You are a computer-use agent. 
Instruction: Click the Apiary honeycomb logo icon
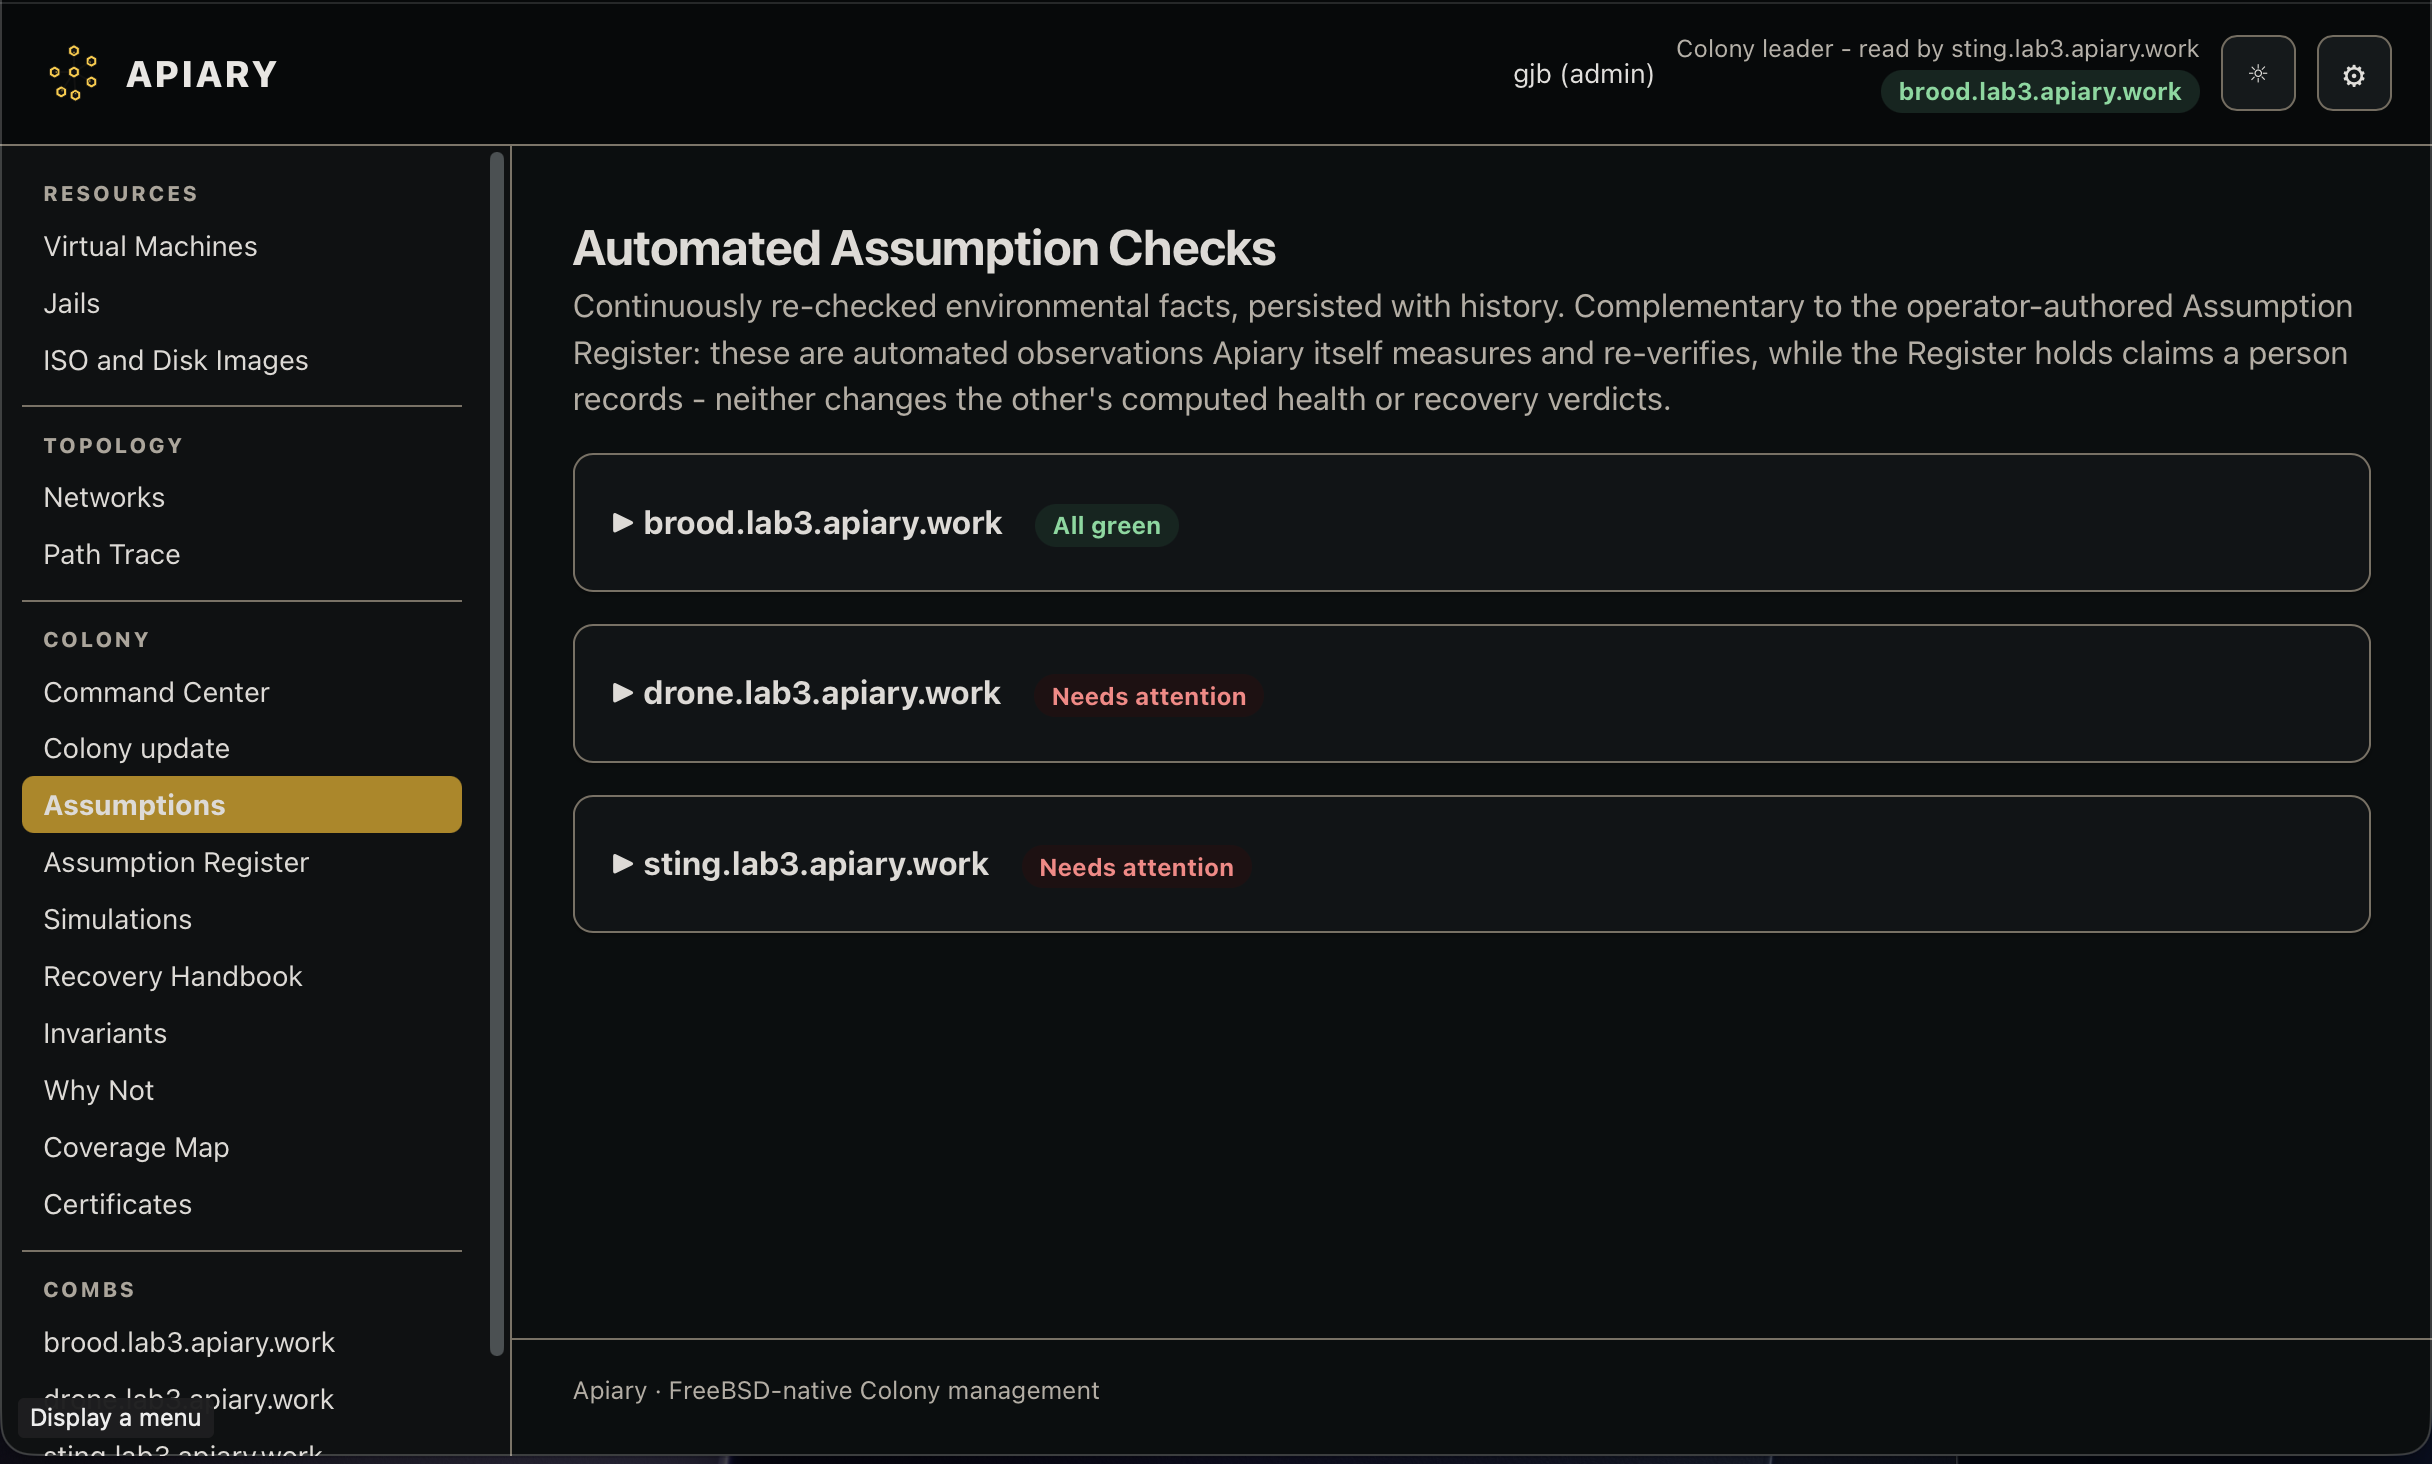coord(74,73)
